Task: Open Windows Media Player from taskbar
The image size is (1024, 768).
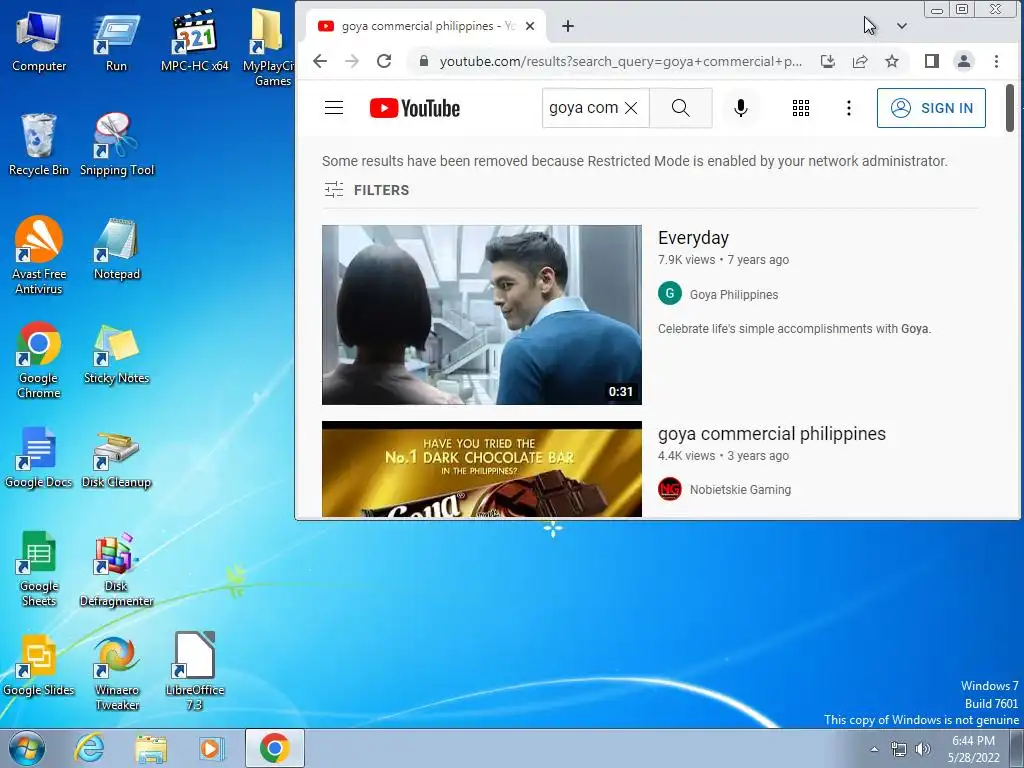Action: (x=211, y=748)
